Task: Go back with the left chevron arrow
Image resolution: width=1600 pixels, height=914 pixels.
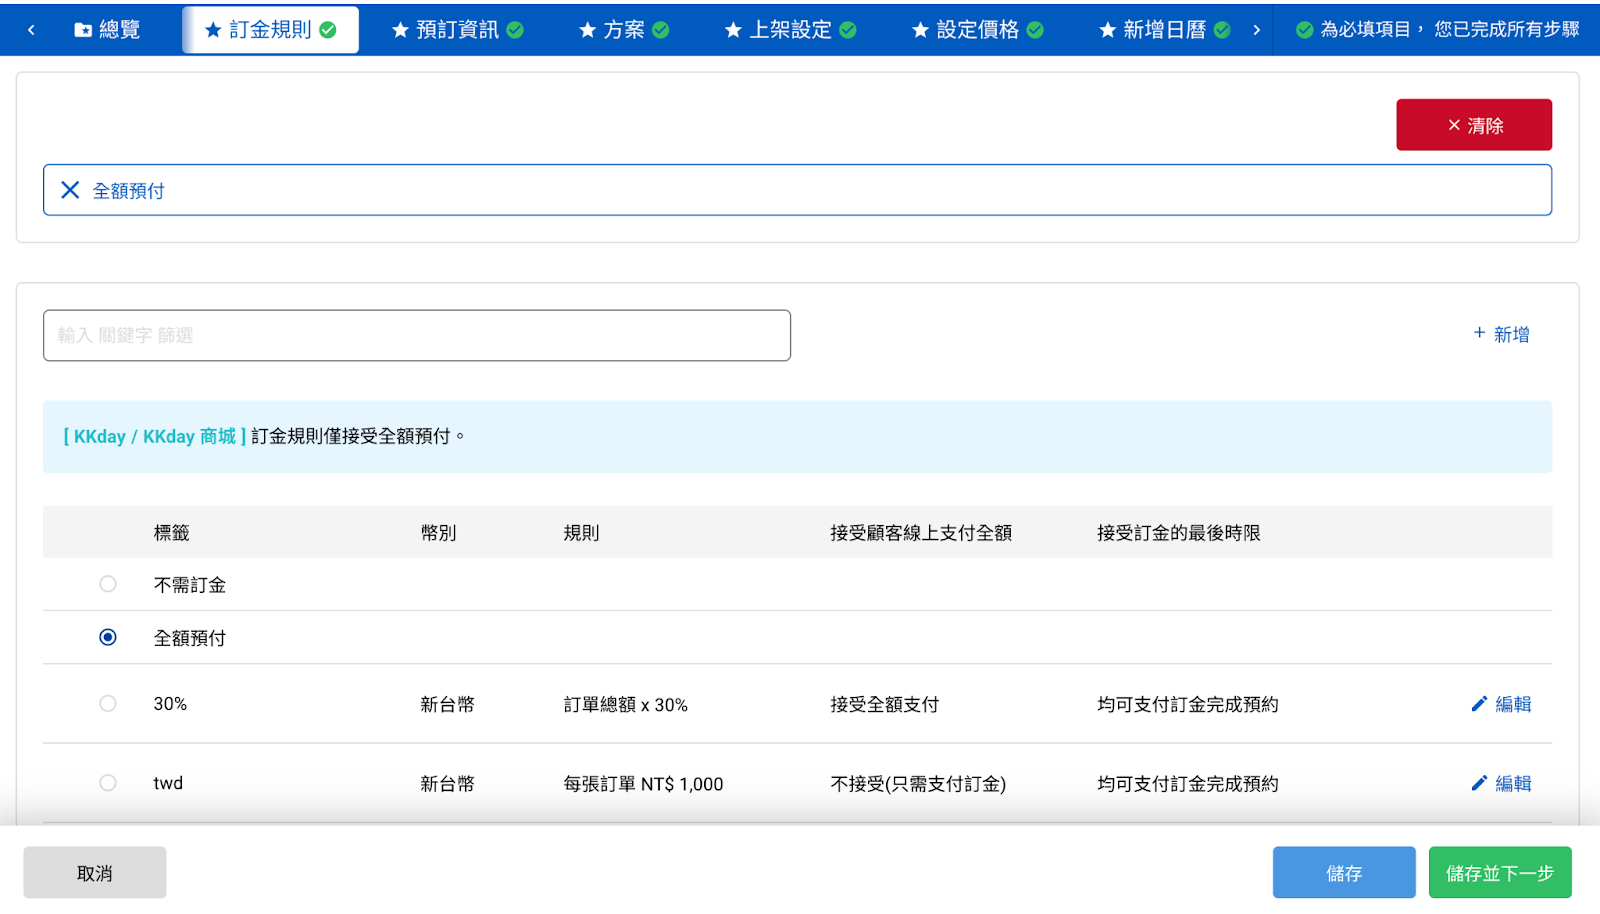Action: (31, 30)
